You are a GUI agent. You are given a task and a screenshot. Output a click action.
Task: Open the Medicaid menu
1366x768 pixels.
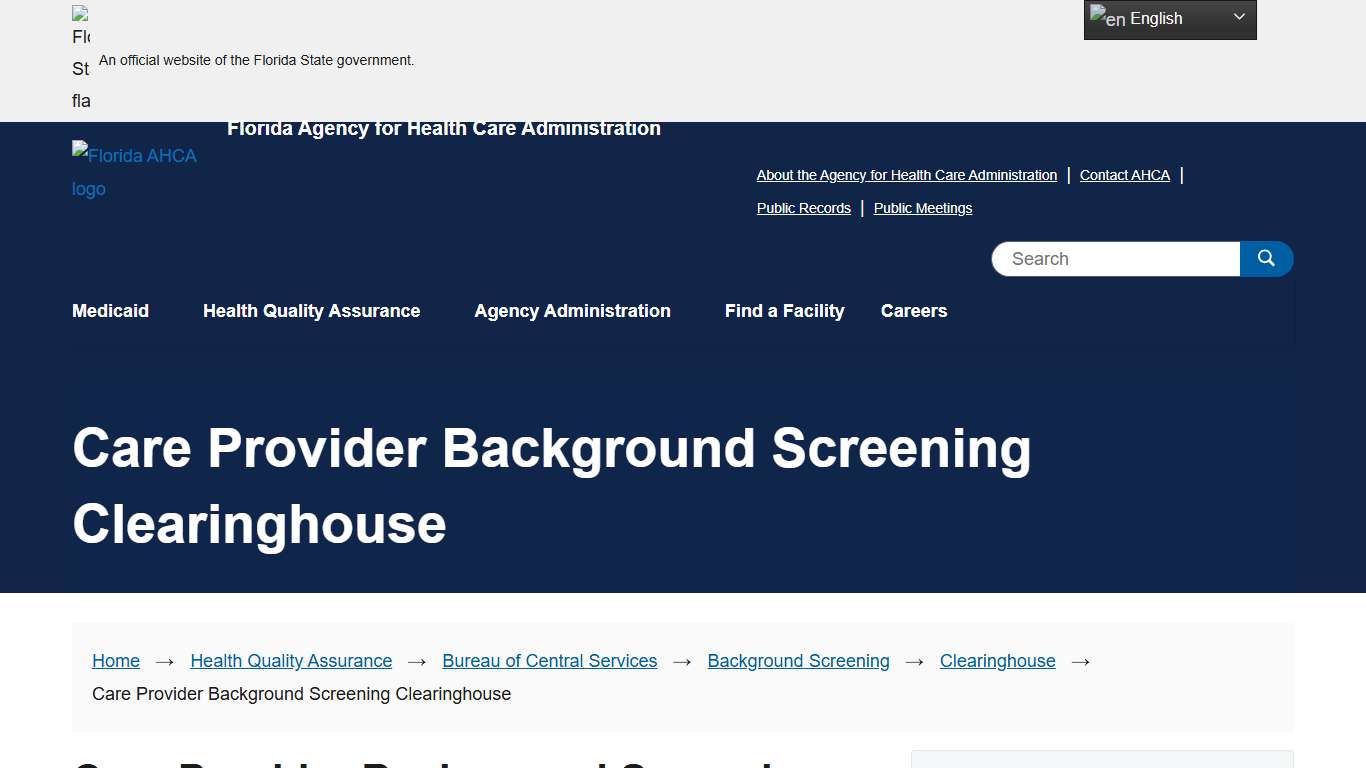point(110,311)
